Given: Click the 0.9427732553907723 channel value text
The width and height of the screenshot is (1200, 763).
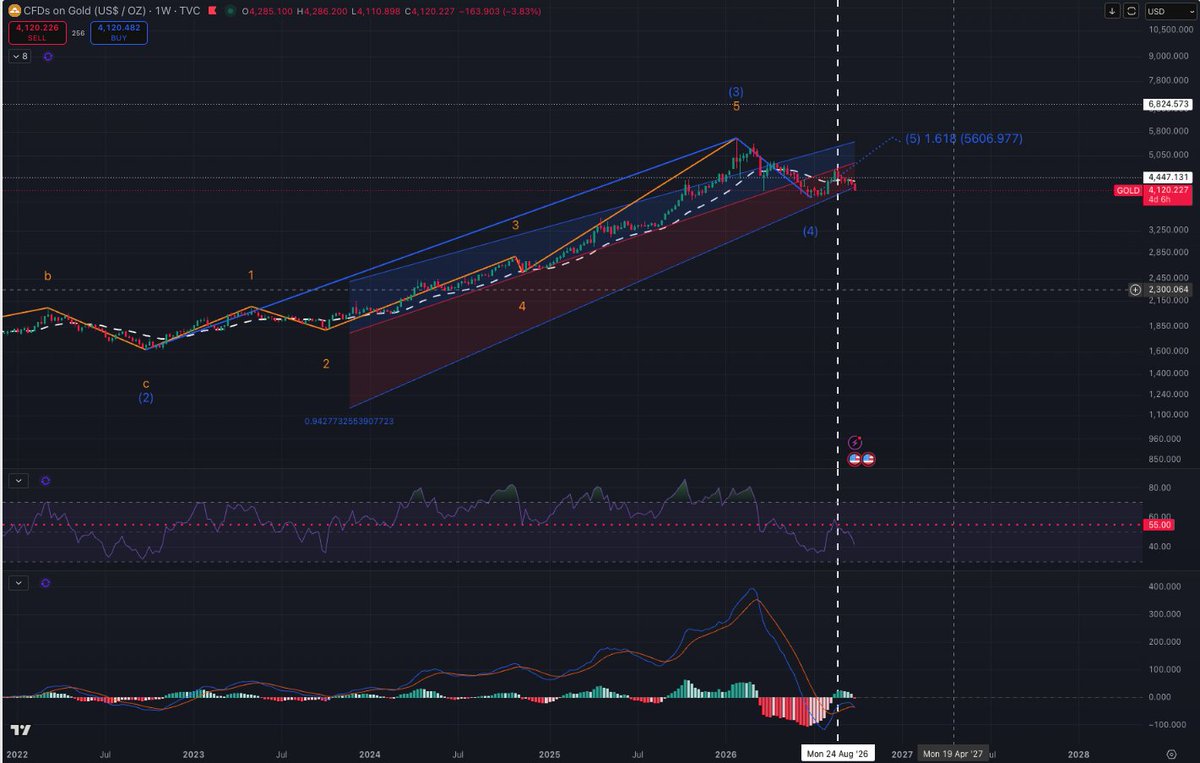Looking at the screenshot, I should pyautogui.click(x=349, y=421).
